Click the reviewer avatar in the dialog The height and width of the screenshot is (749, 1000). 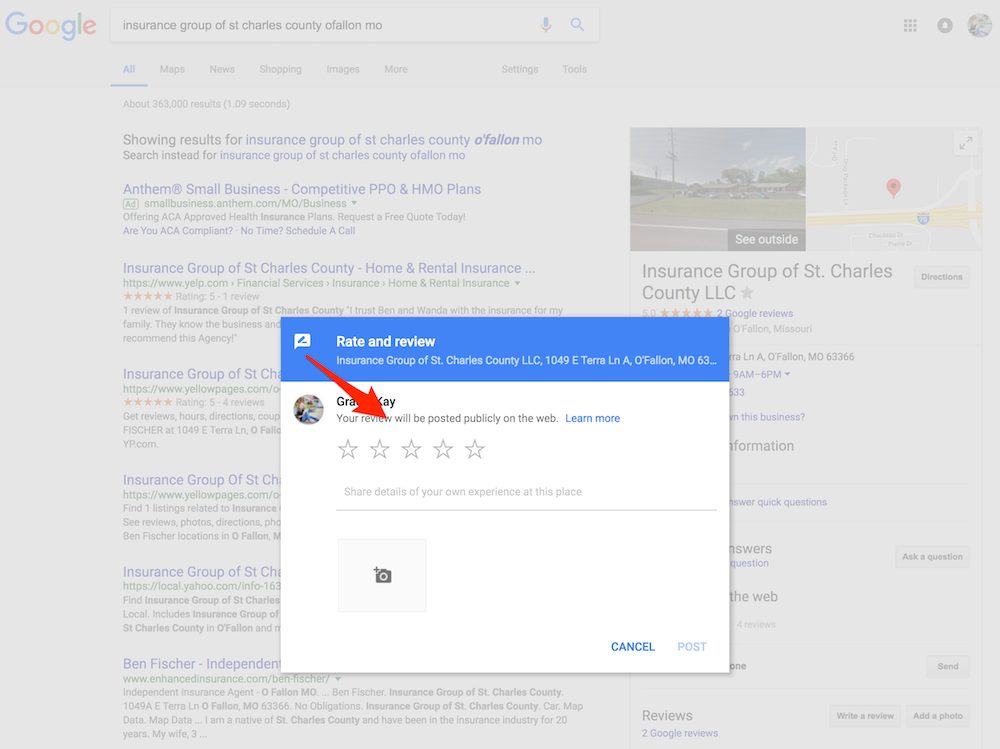pos(308,409)
